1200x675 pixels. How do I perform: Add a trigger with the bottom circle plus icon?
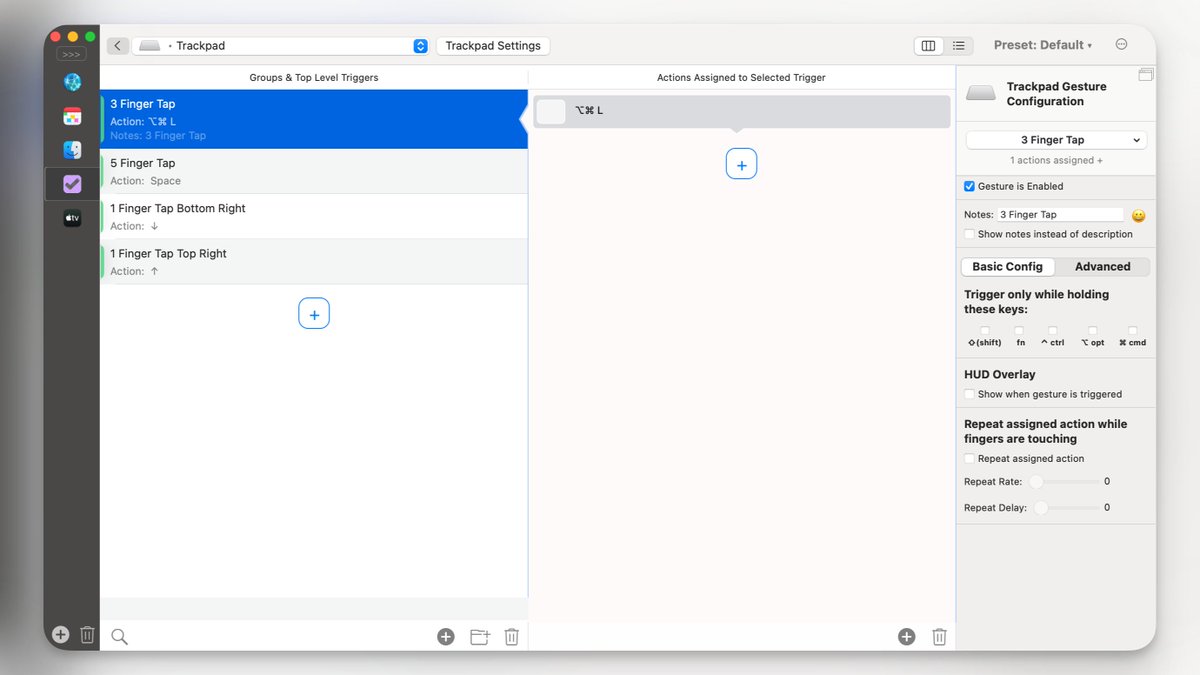[446, 637]
